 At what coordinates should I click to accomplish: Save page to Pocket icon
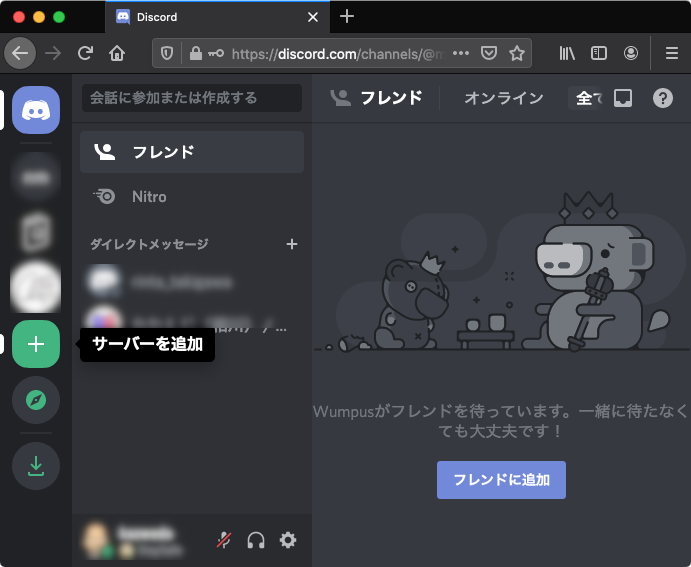click(489, 53)
